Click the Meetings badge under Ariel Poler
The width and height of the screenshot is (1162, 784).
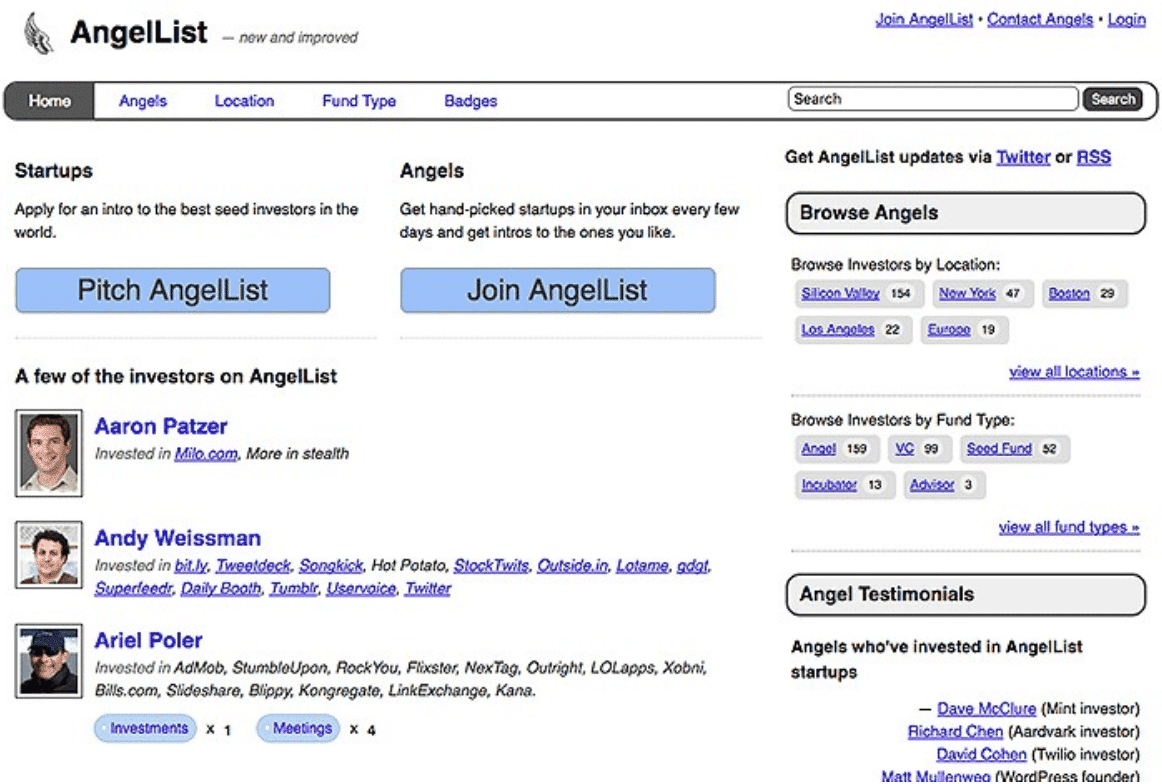[299, 728]
